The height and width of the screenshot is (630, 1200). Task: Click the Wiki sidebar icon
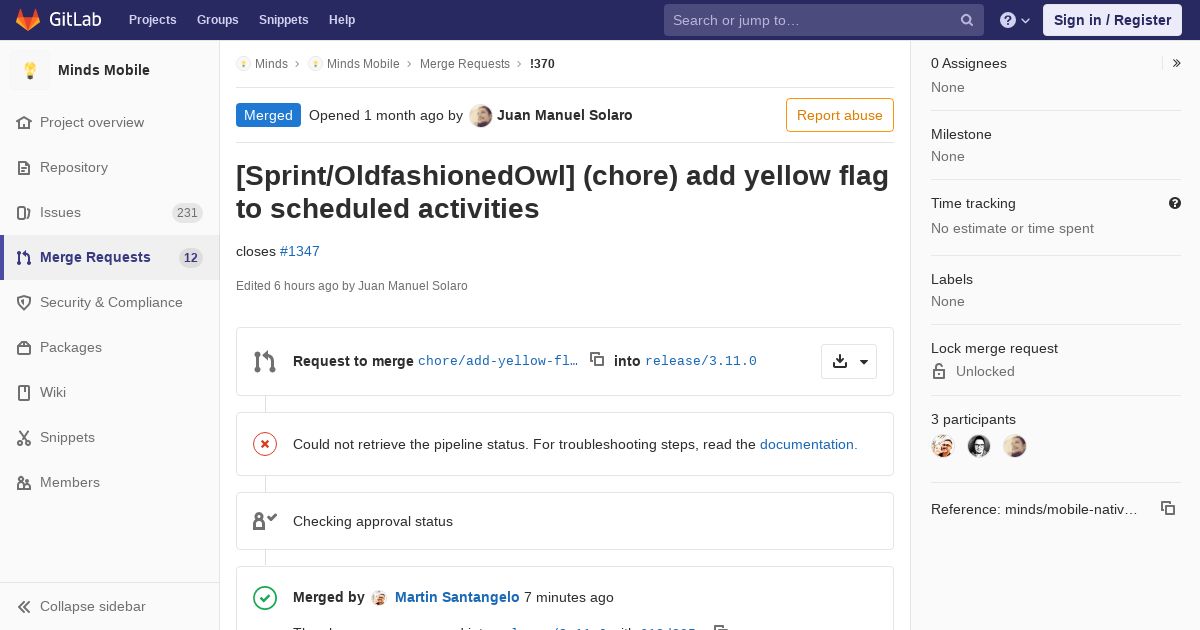24,392
